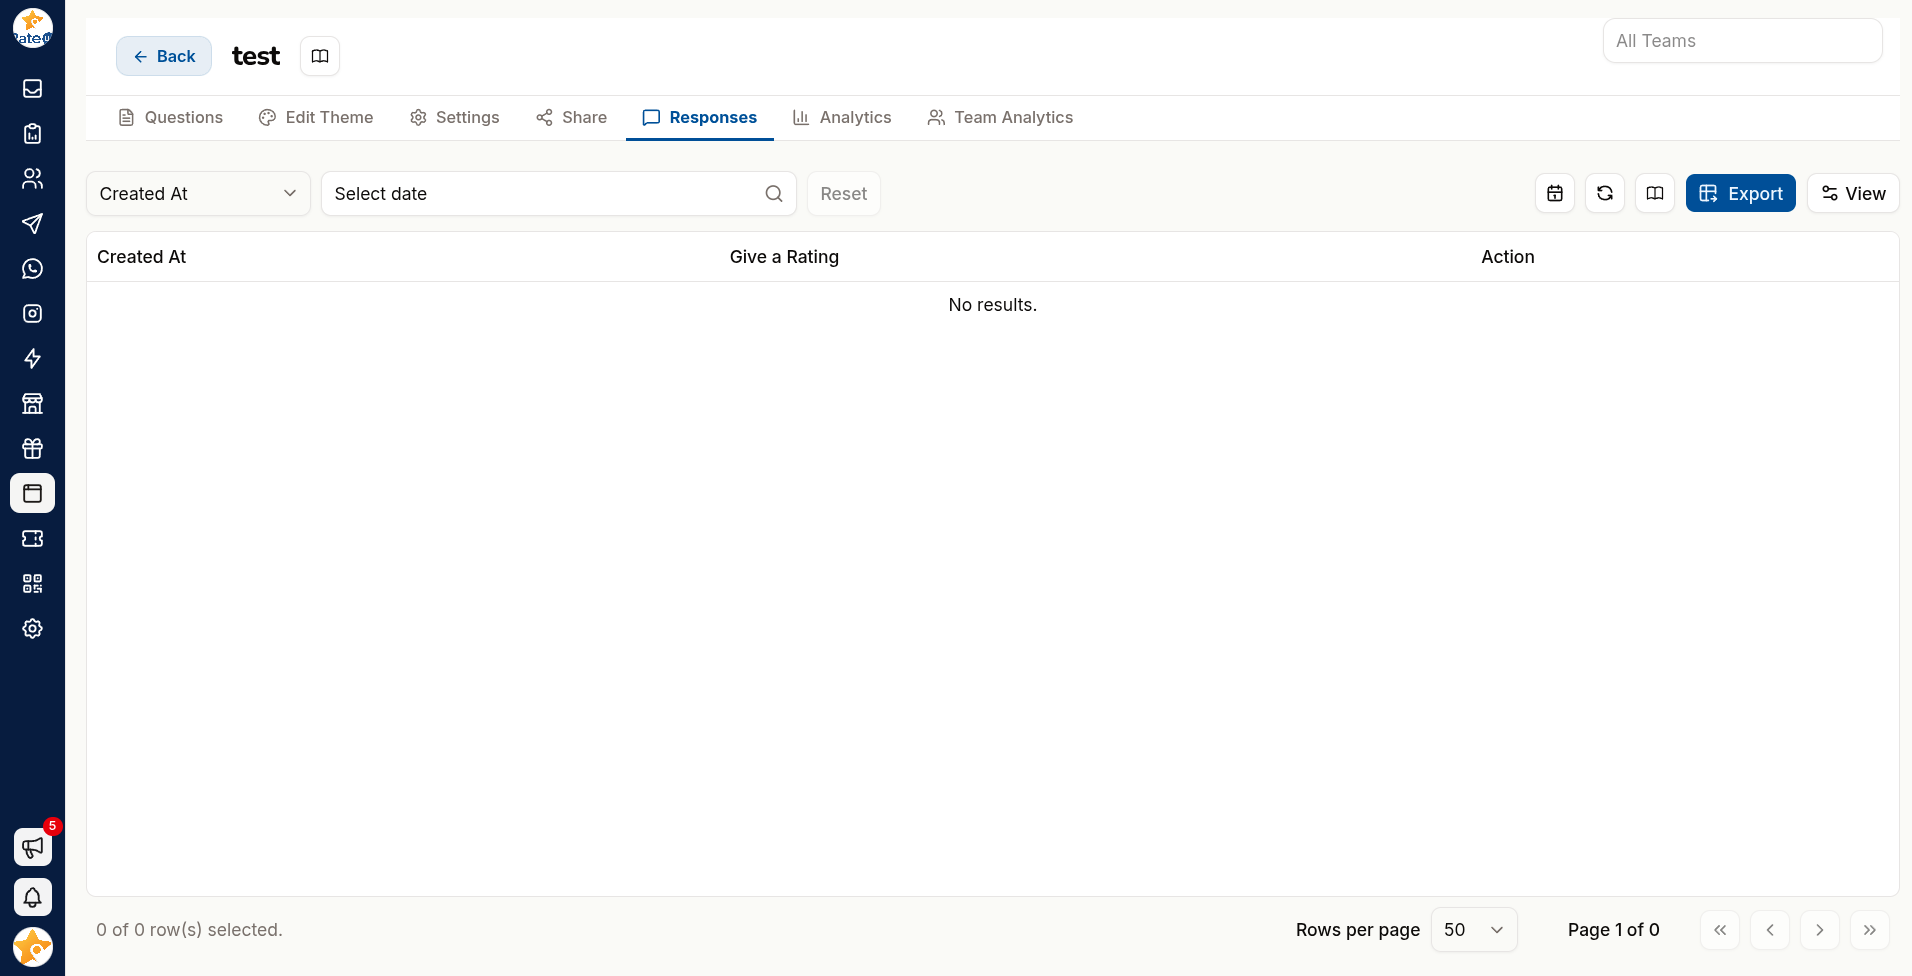The image size is (1912, 976).
Task: Switch to the Analytics tab
Action: click(x=842, y=117)
